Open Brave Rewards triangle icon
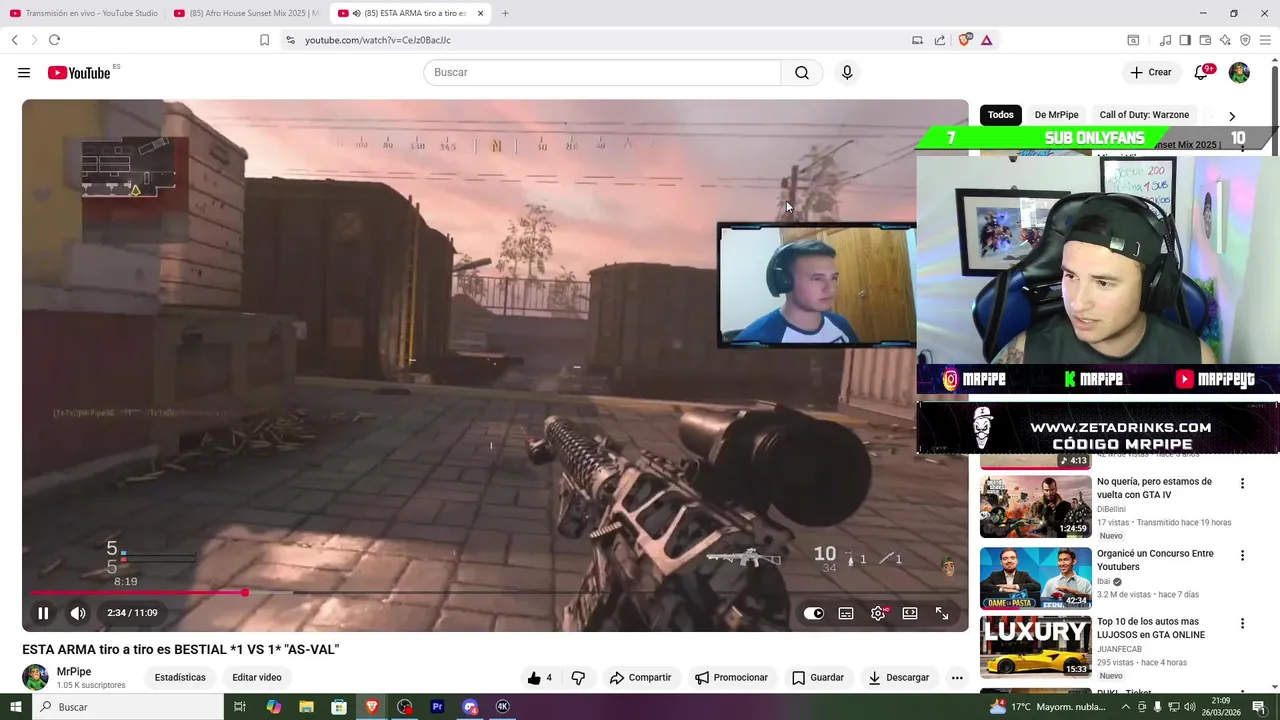This screenshot has height=720, width=1280. click(986, 40)
